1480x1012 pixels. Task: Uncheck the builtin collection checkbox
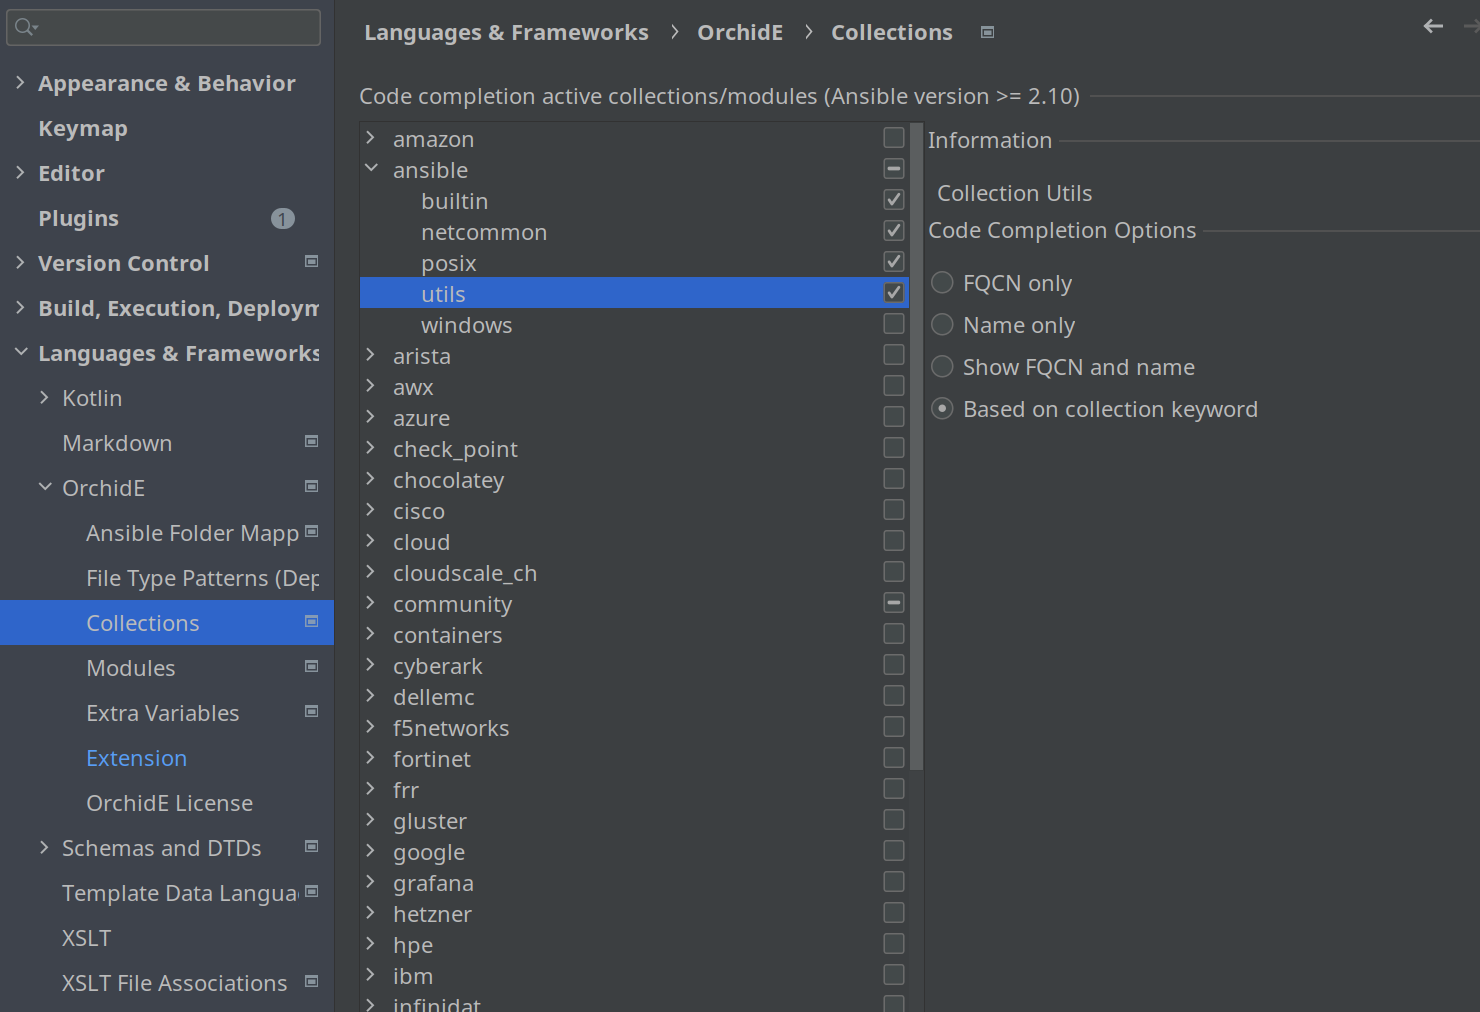click(x=894, y=199)
